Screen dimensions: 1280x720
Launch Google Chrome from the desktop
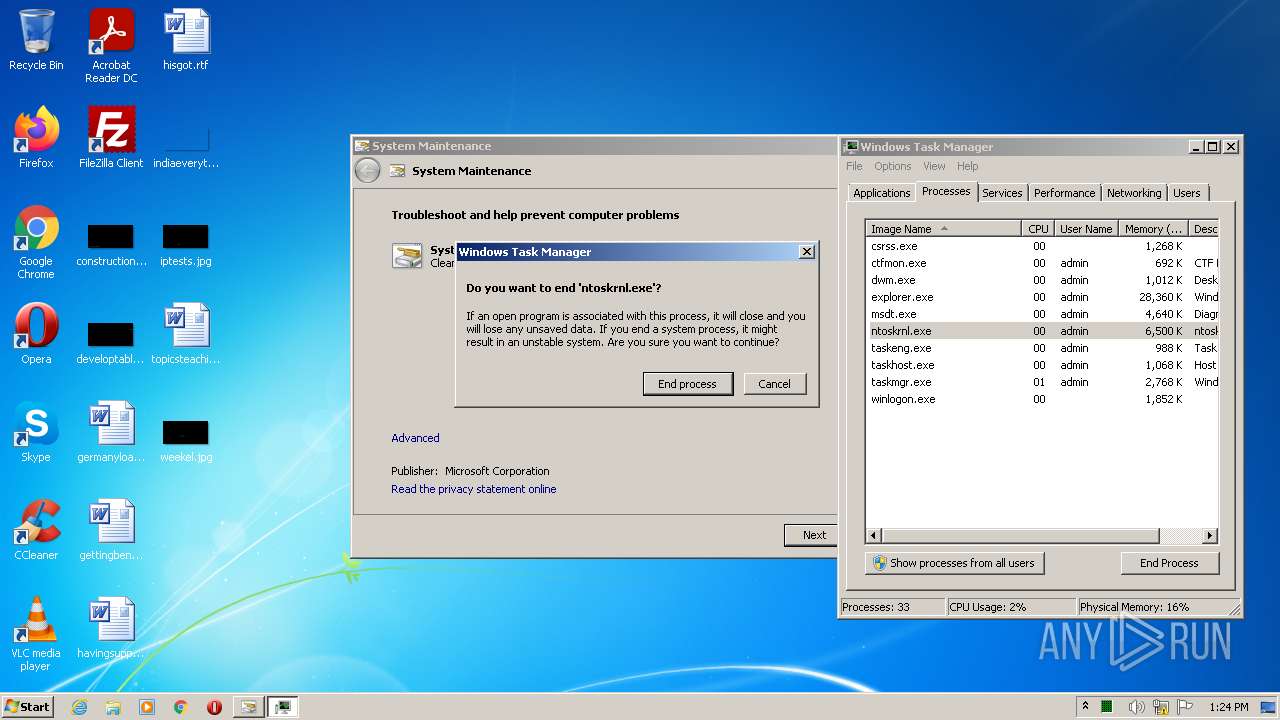click(x=36, y=242)
